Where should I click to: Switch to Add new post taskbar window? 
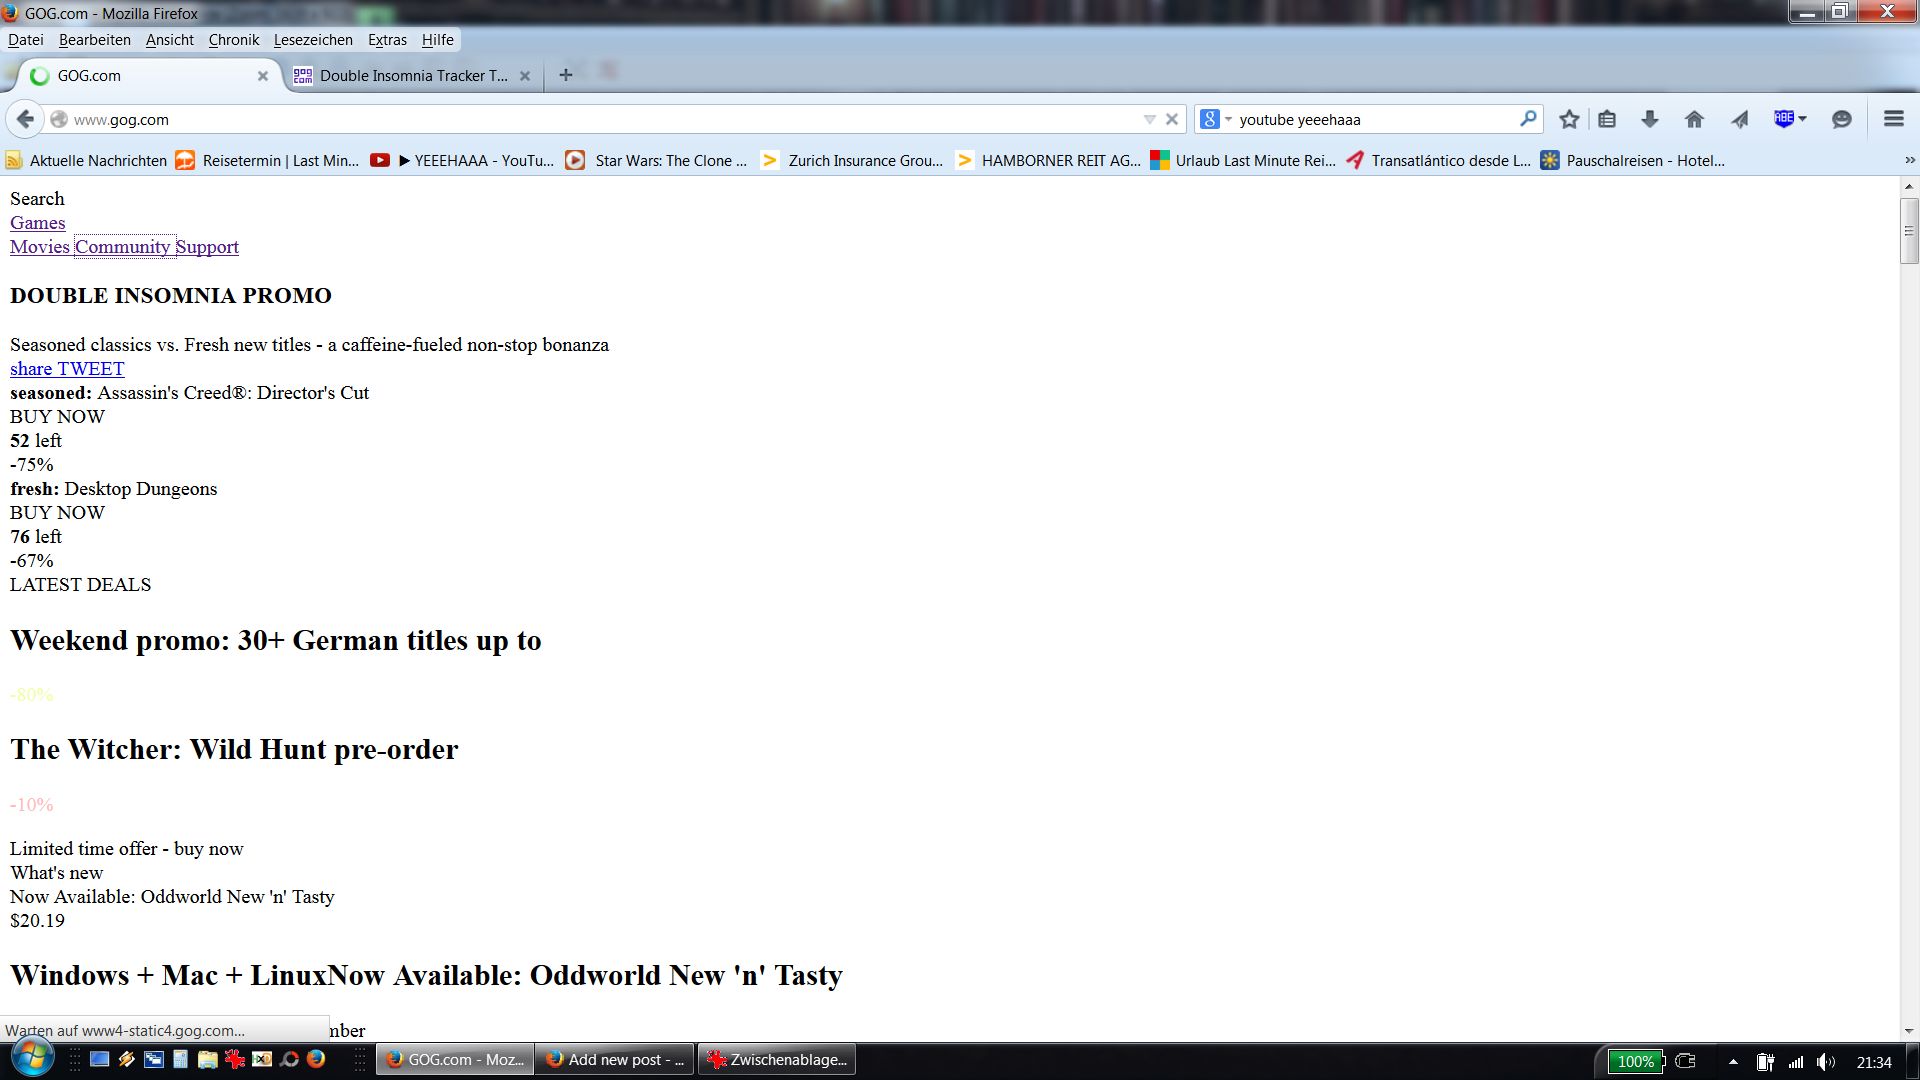pyautogui.click(x=615, y=1060)
